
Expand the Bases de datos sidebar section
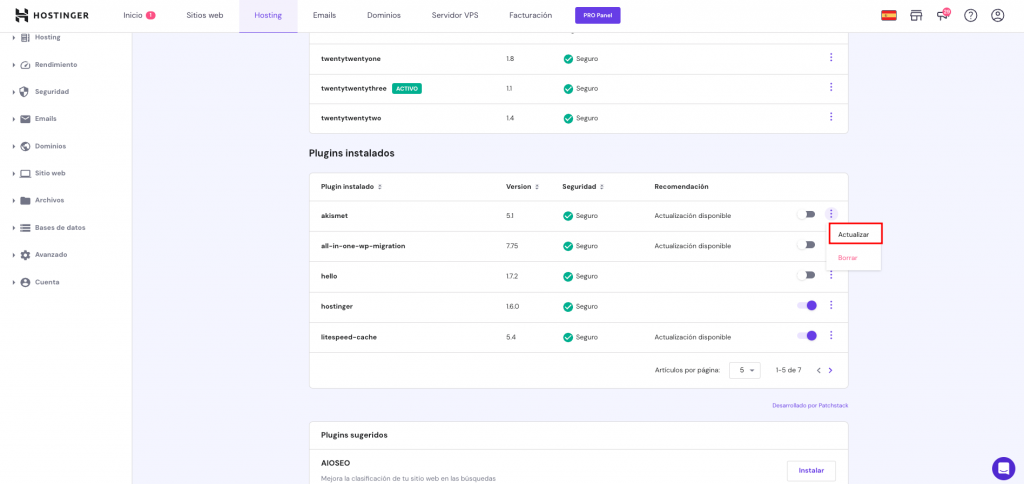pos(59,227)
